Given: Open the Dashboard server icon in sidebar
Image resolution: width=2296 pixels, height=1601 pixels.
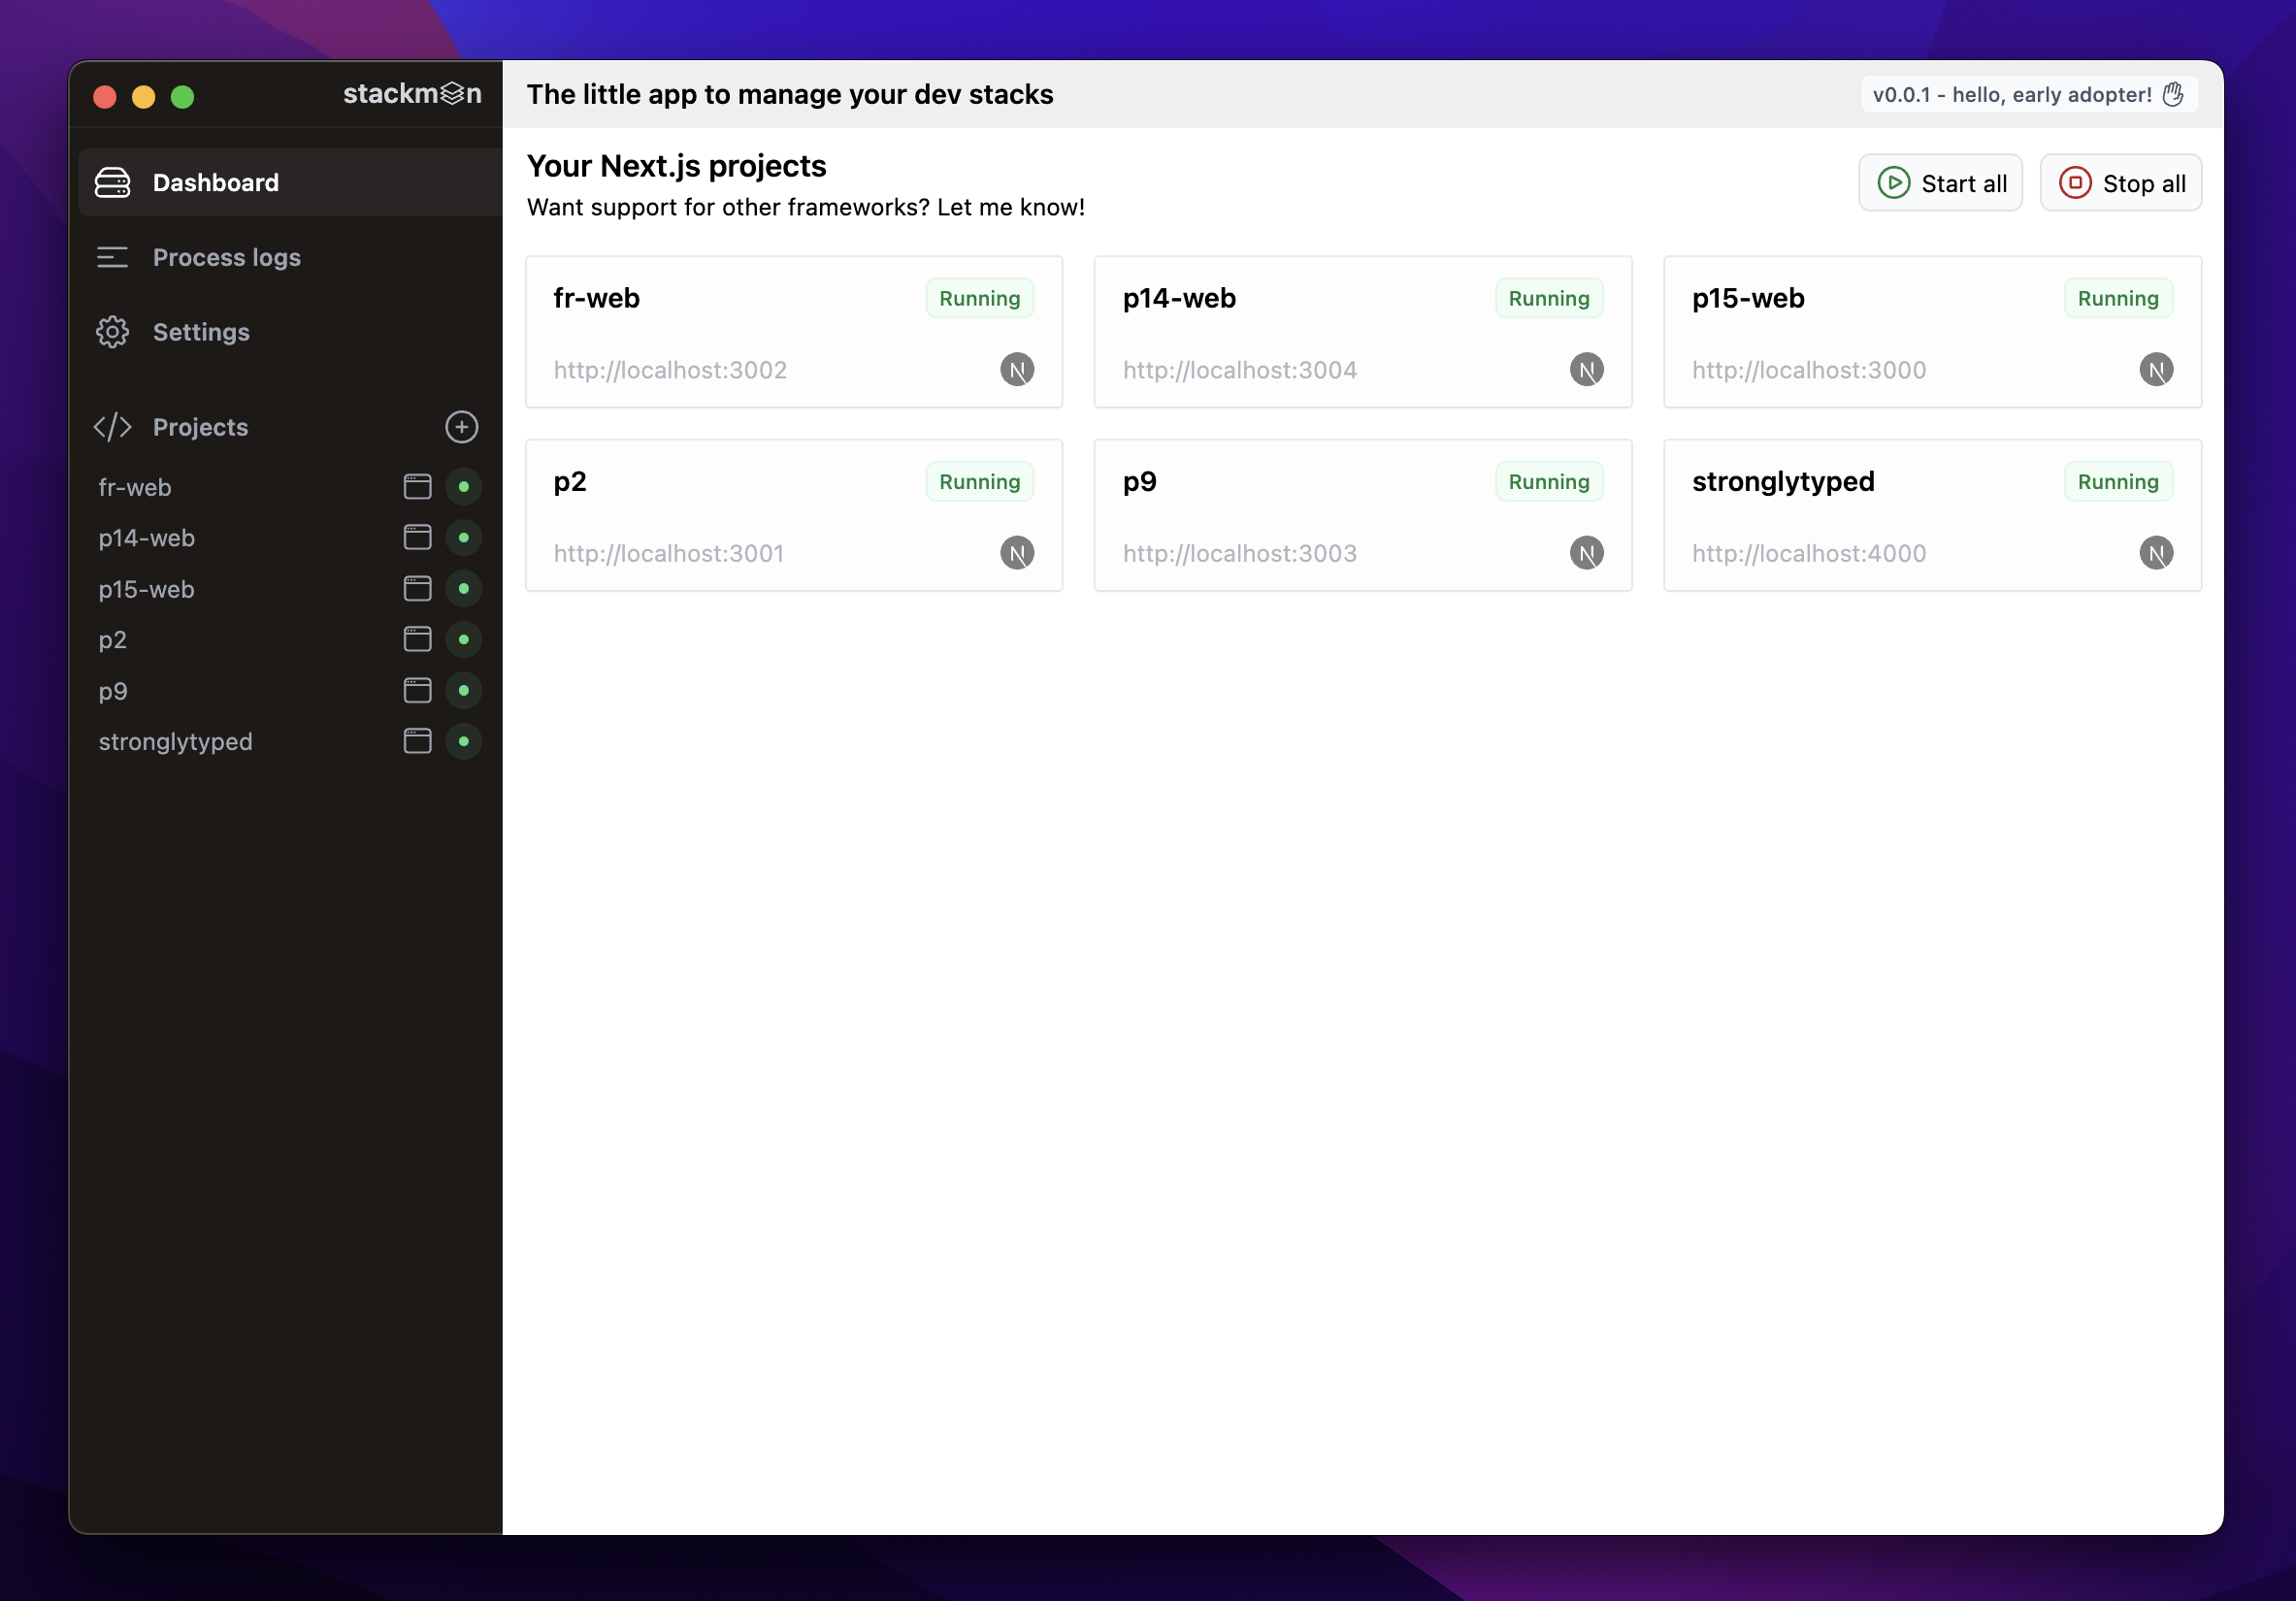Looking at the screenshot, I should point(112,182).
